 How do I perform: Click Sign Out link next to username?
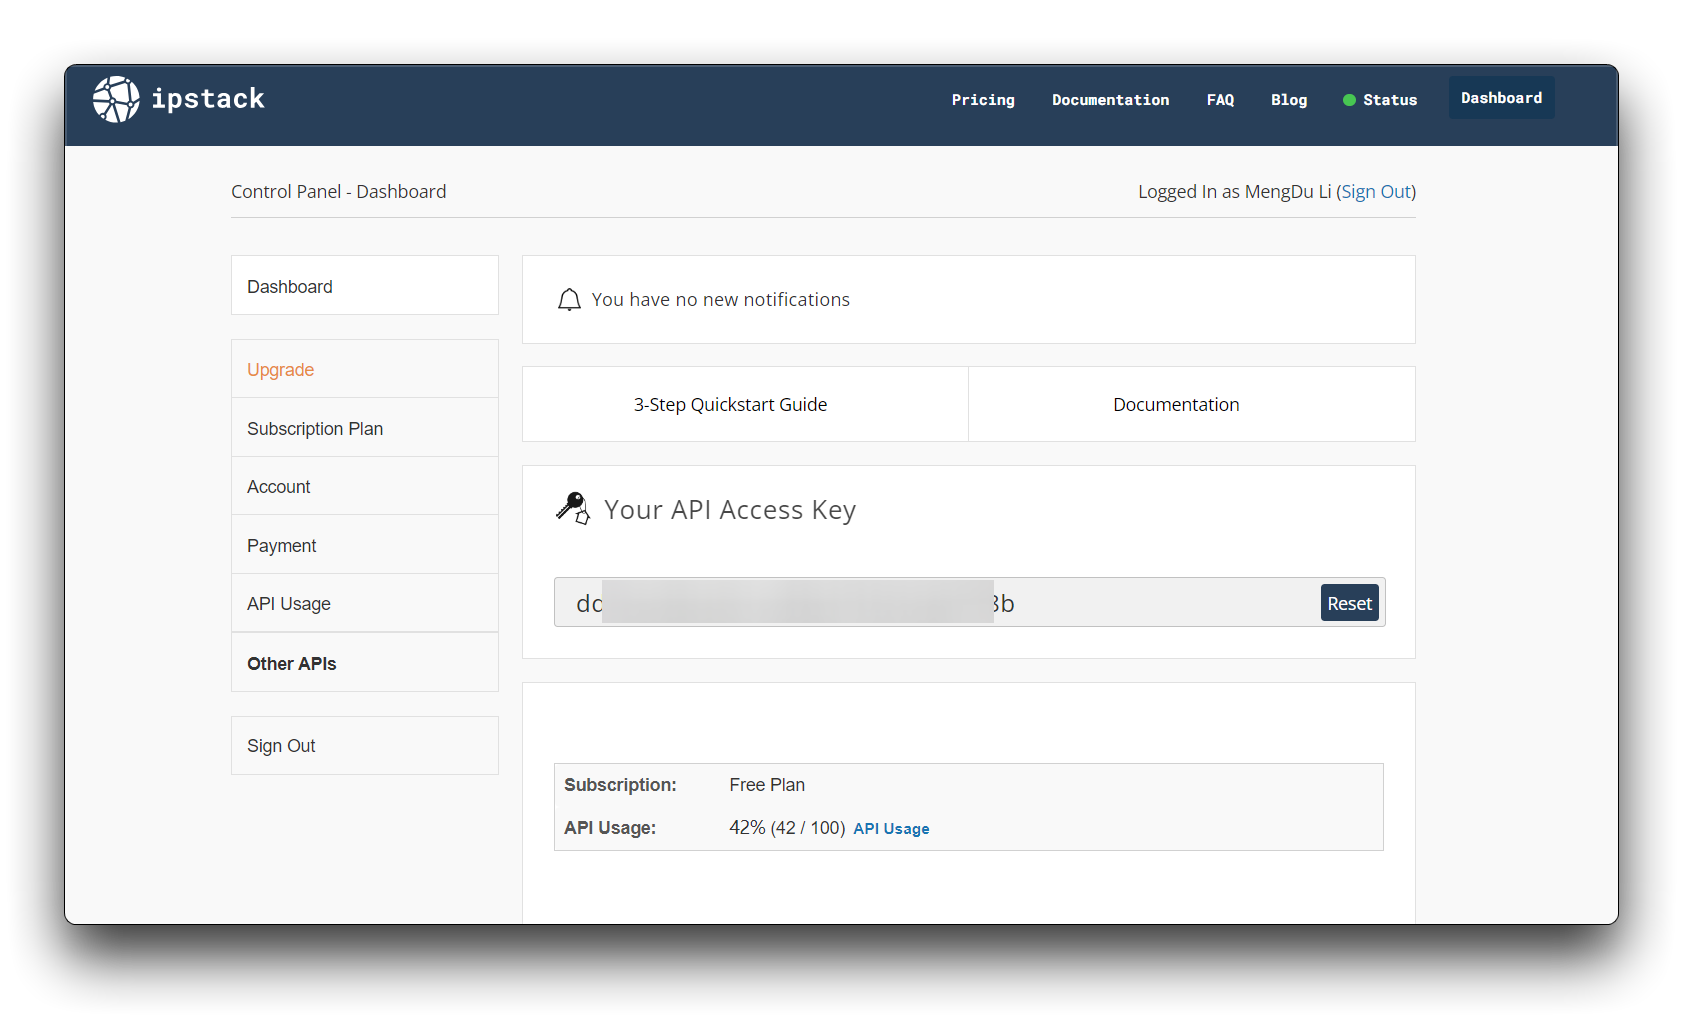coord(1376,192)
